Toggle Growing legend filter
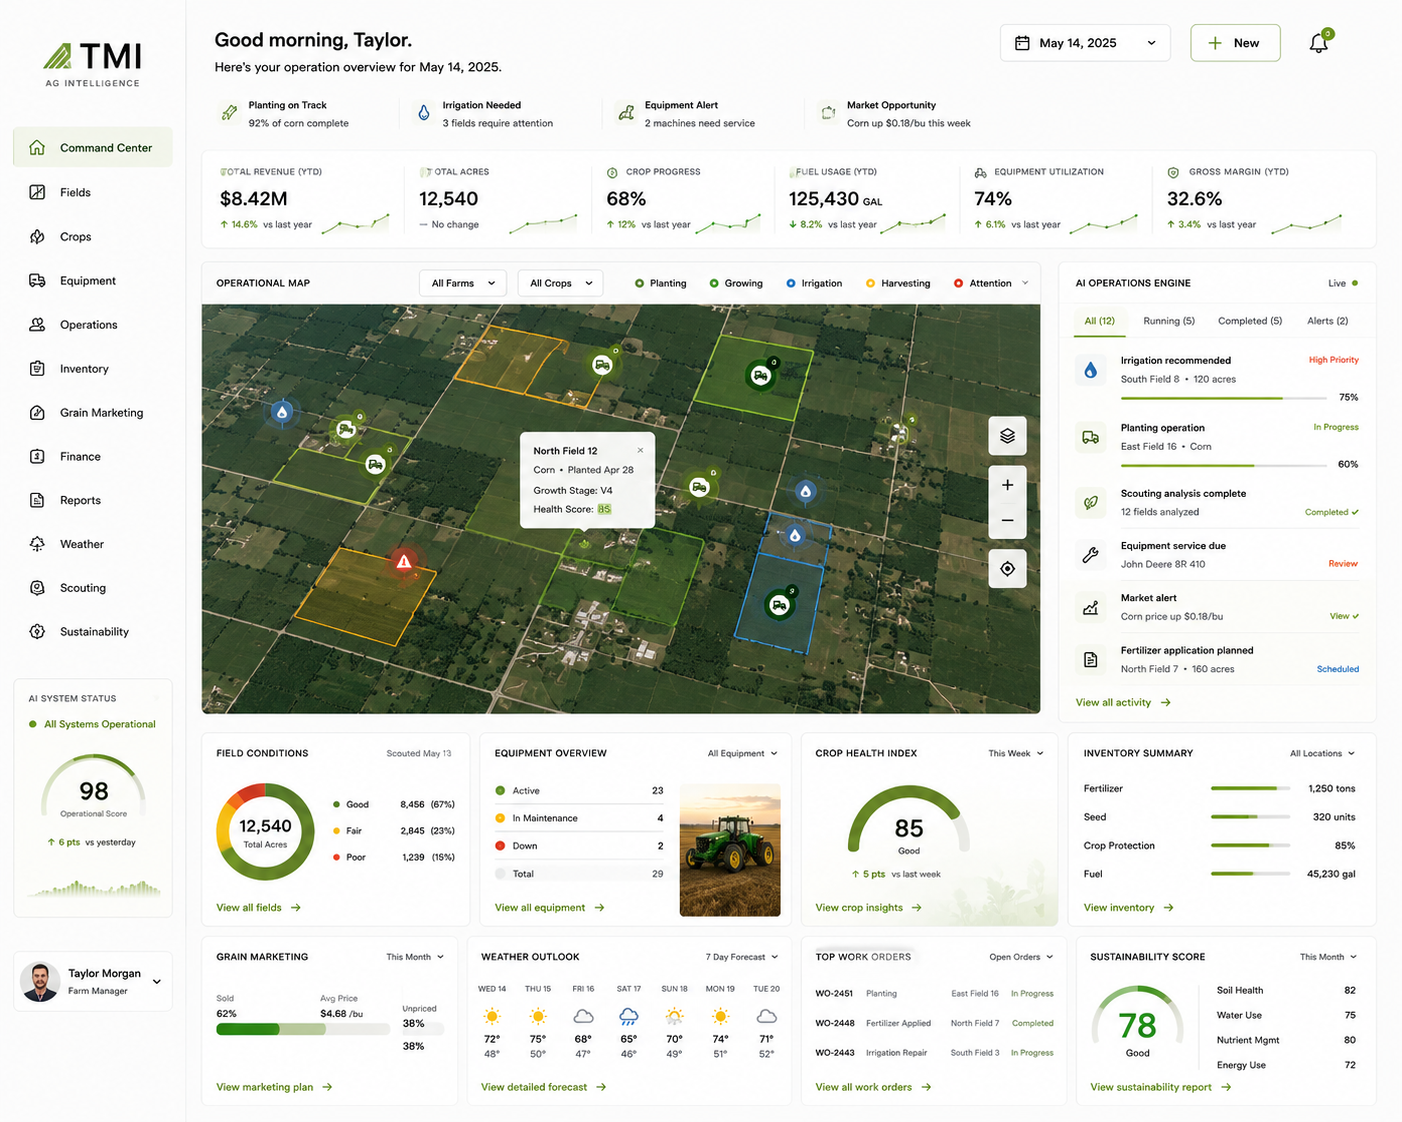This screenshot has height=1122, width=1402. coord(736,283)
